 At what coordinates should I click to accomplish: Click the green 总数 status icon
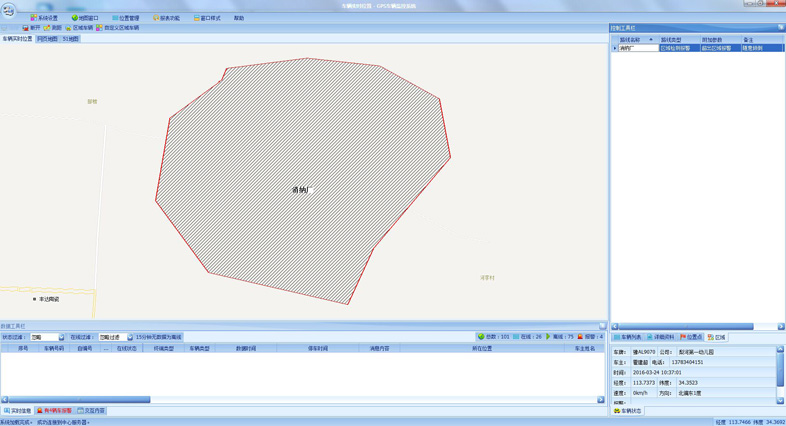point(481,337)
